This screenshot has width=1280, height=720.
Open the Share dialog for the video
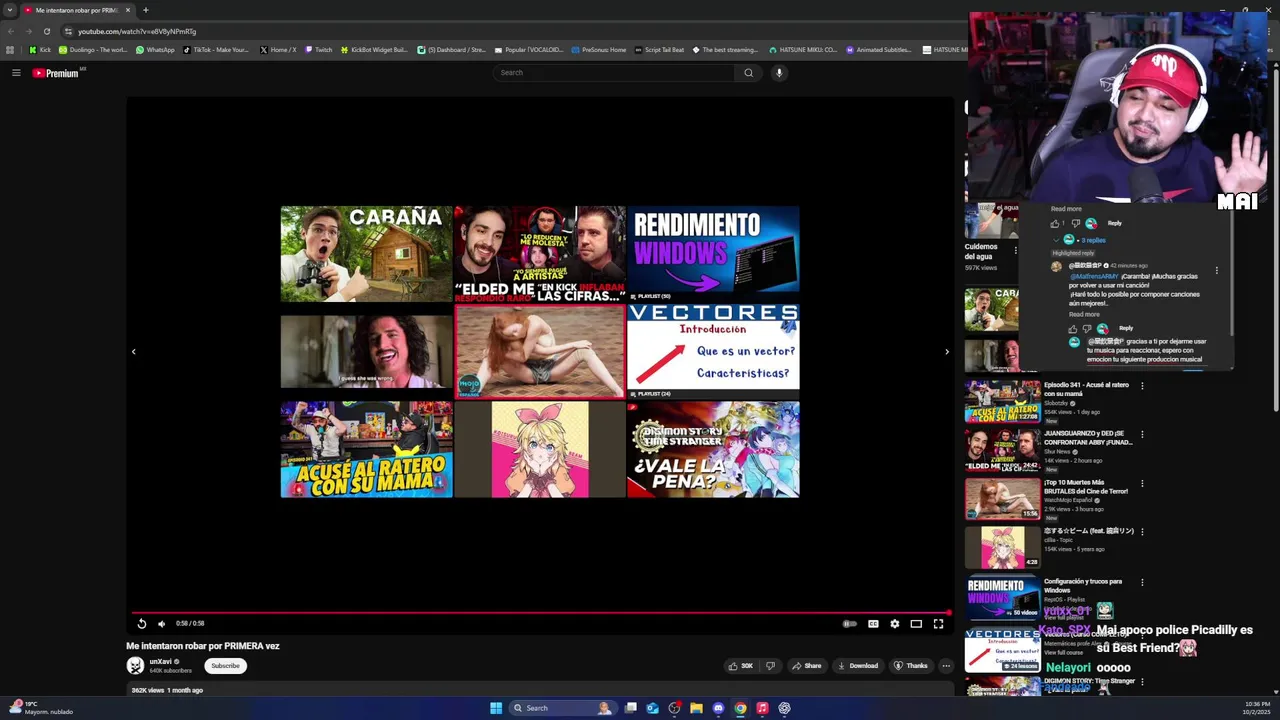806,666
